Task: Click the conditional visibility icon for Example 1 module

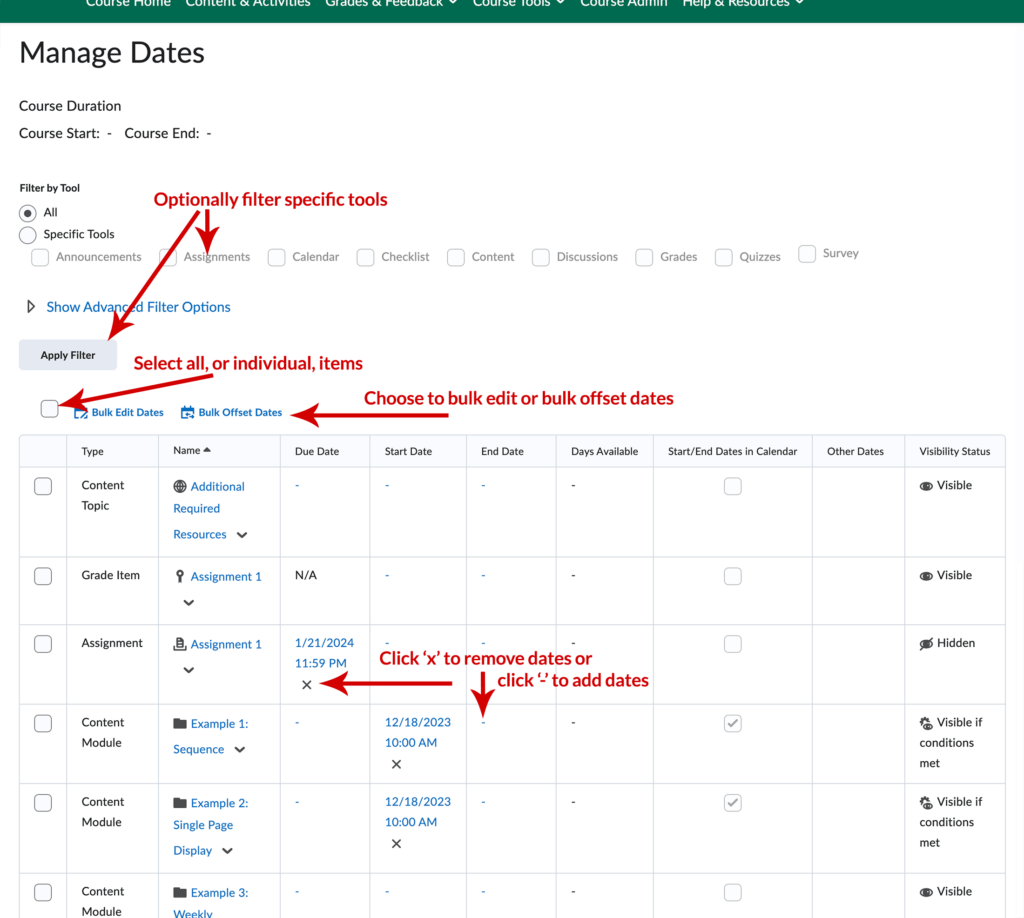Action: (x=925, y=722)
